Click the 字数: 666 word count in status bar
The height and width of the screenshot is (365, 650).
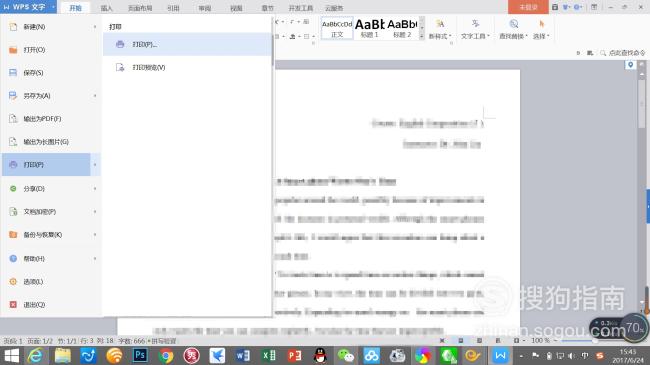point(132,341)
